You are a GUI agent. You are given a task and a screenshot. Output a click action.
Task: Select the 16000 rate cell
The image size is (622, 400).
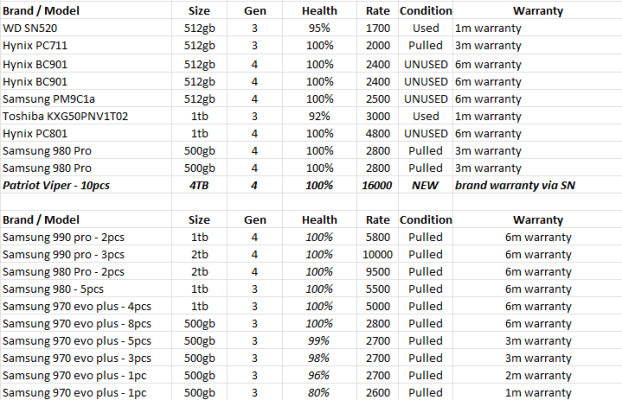[x=377, y=185]
